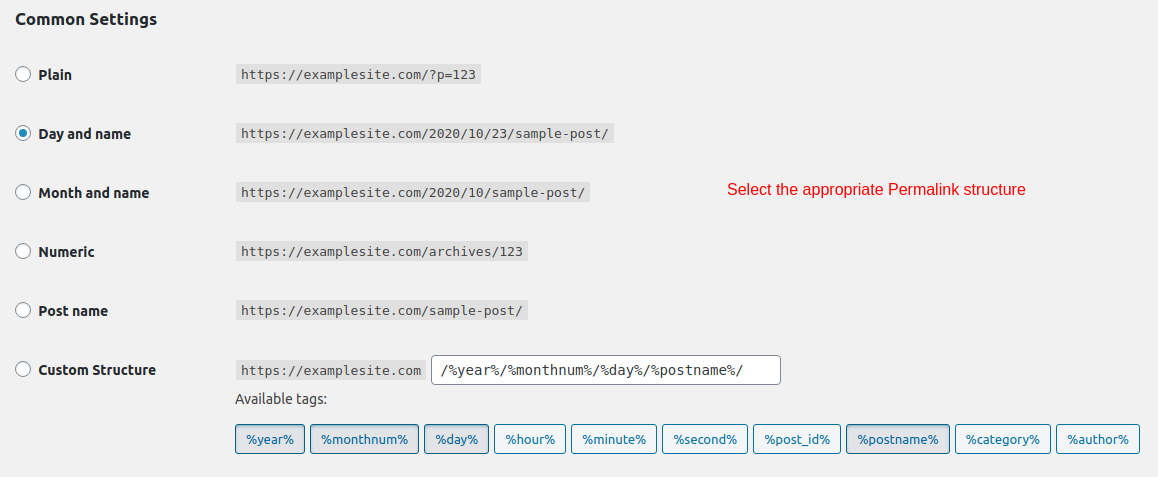Insert the %second% tag
This screenshot has height=477, width=1158.
705,439
